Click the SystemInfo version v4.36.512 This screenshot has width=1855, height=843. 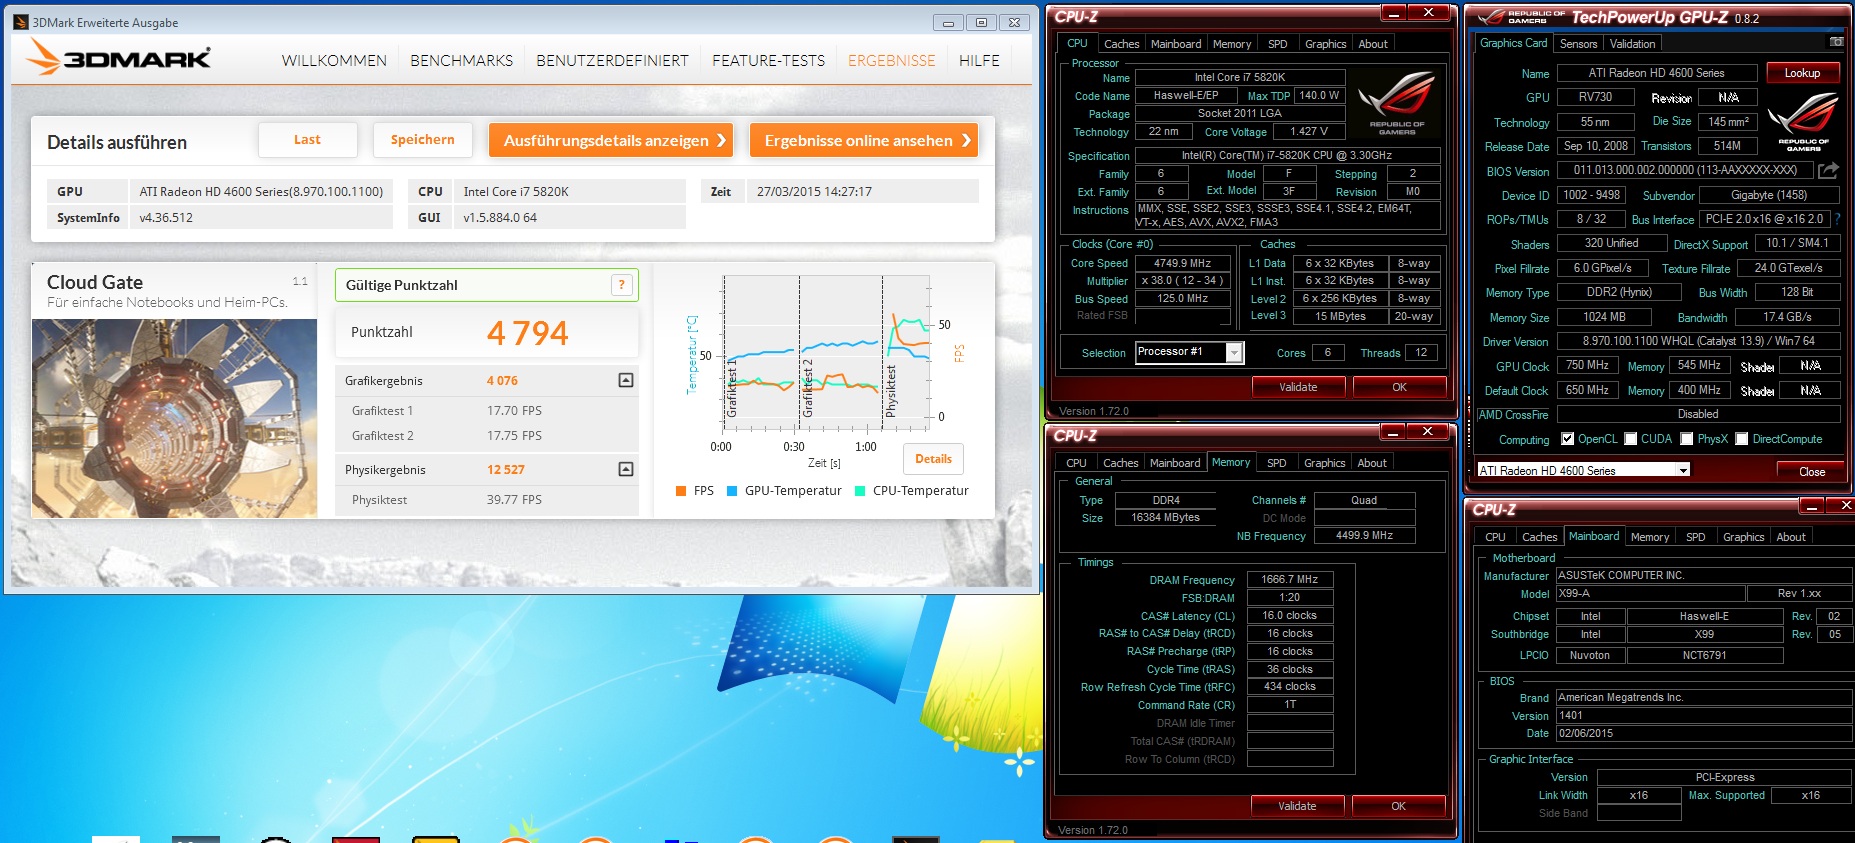point(166,217)
